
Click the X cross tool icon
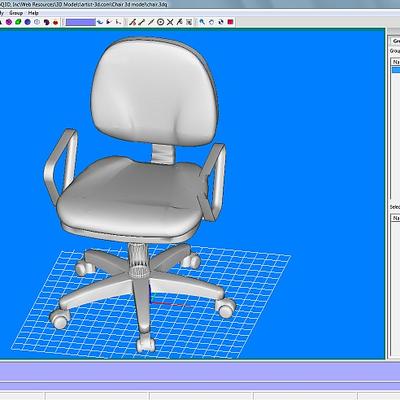(x=170, y=22)
